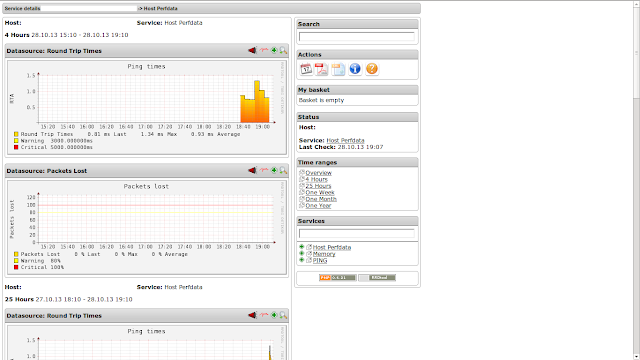Add 4 Hours Round Trip Times graph to basket

[x=274, y=50]
